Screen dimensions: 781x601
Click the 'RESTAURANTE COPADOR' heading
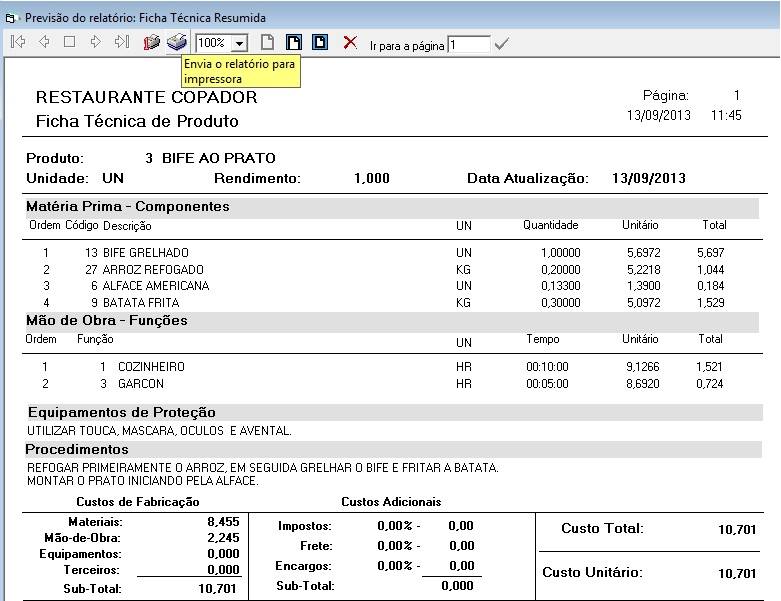[146, 97]
